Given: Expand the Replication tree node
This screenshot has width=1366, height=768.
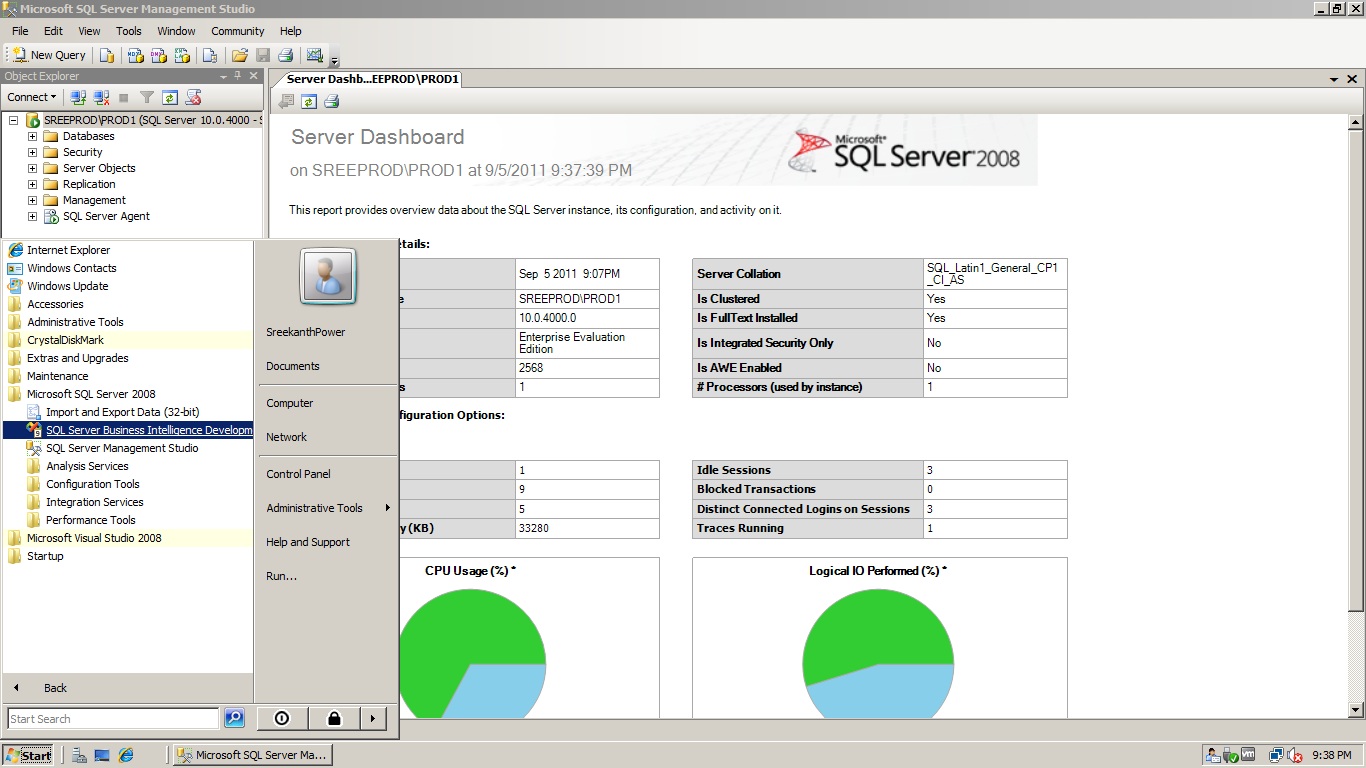Looking at the screenshot, I should click(x=32, y=184).
